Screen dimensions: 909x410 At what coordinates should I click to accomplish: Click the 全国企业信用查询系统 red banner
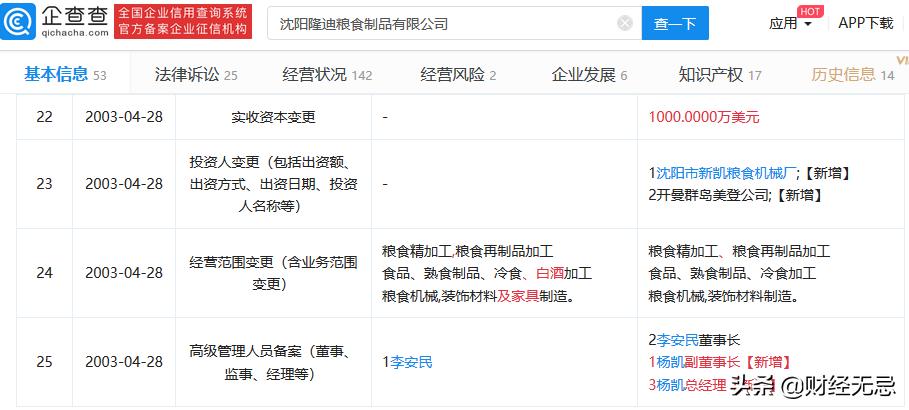coord(183,21)
